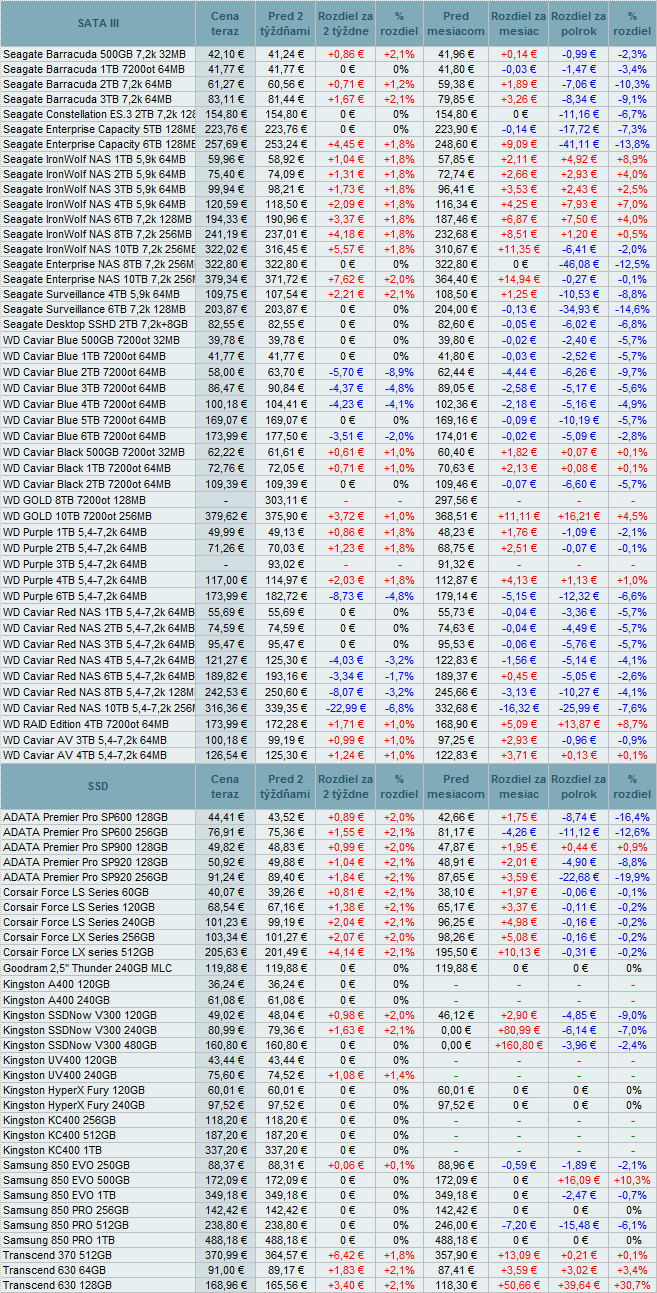Select the Seagate Barracuda 500GB 7,2k 32MB row name

coord(94,53)
